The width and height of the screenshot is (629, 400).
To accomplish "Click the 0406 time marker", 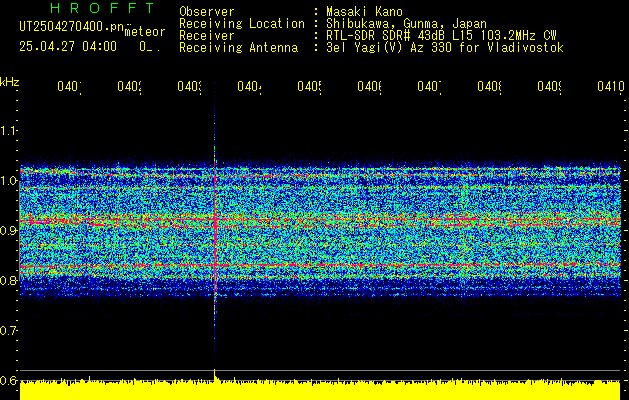I will pyautogui.click(x=369, y=86).
